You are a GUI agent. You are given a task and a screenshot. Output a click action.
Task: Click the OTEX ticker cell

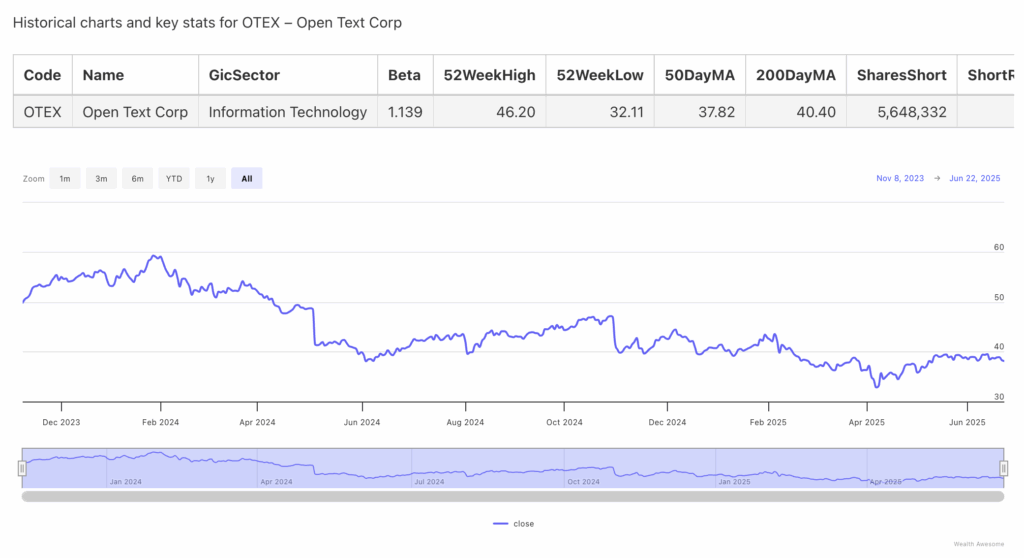[x=42, y=112]
